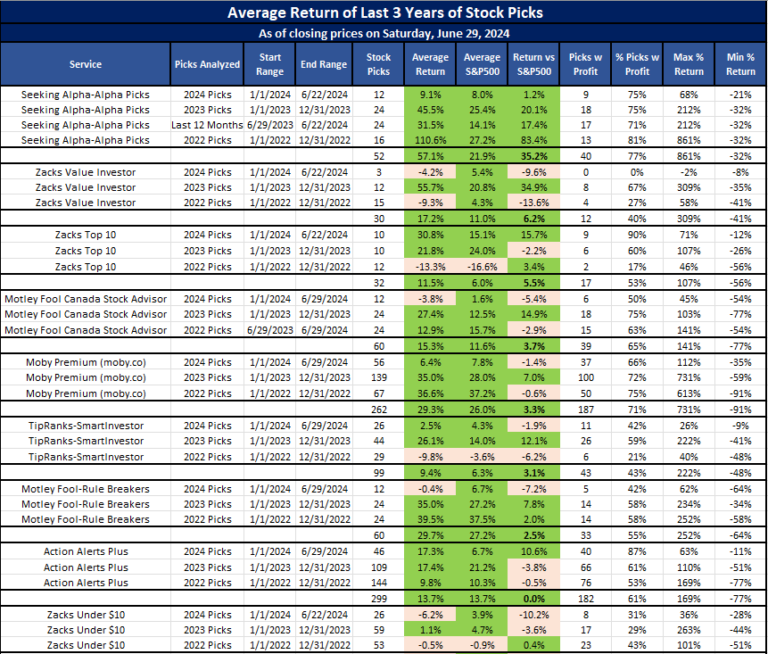
Task: Select the 110.6% average return cell
Action: pos(431,141)
